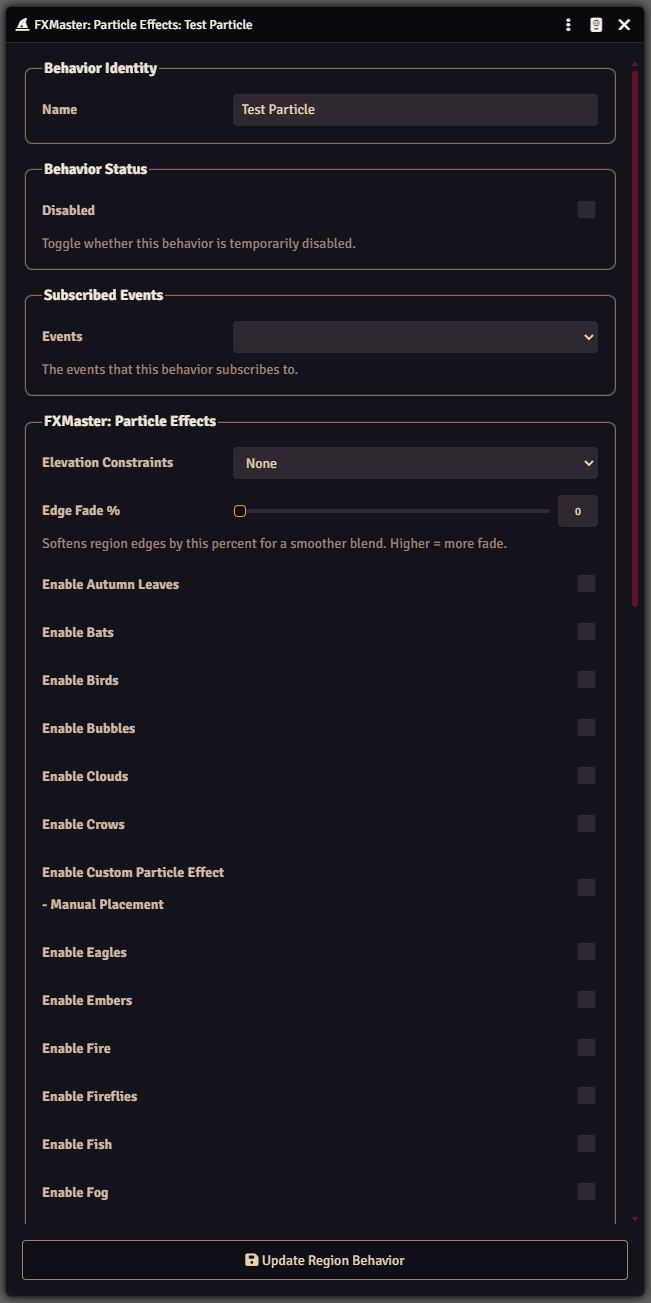The height and width of the screenshot is (1303, 651).
Task: Click the Edge Fade % numeric value box
Action: tap(578, 511)
